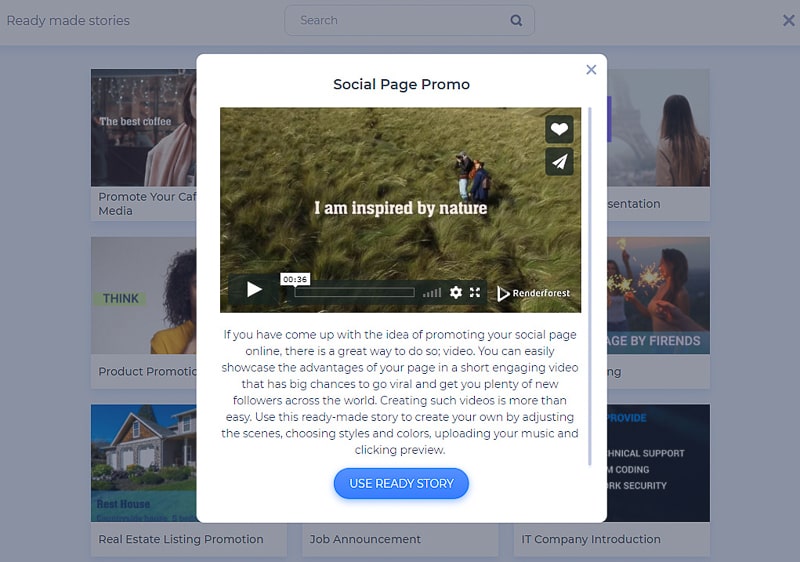800x562 pixels.
Task: Open IT Company Introduction thumbnail
Action: tap(658, 463)
